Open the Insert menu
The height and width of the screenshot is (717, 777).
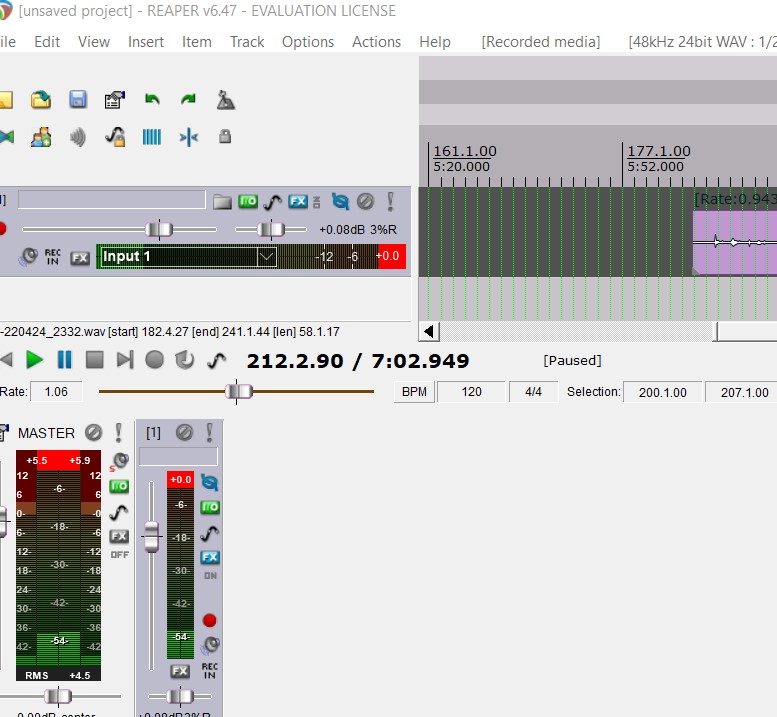pos(146,42)
